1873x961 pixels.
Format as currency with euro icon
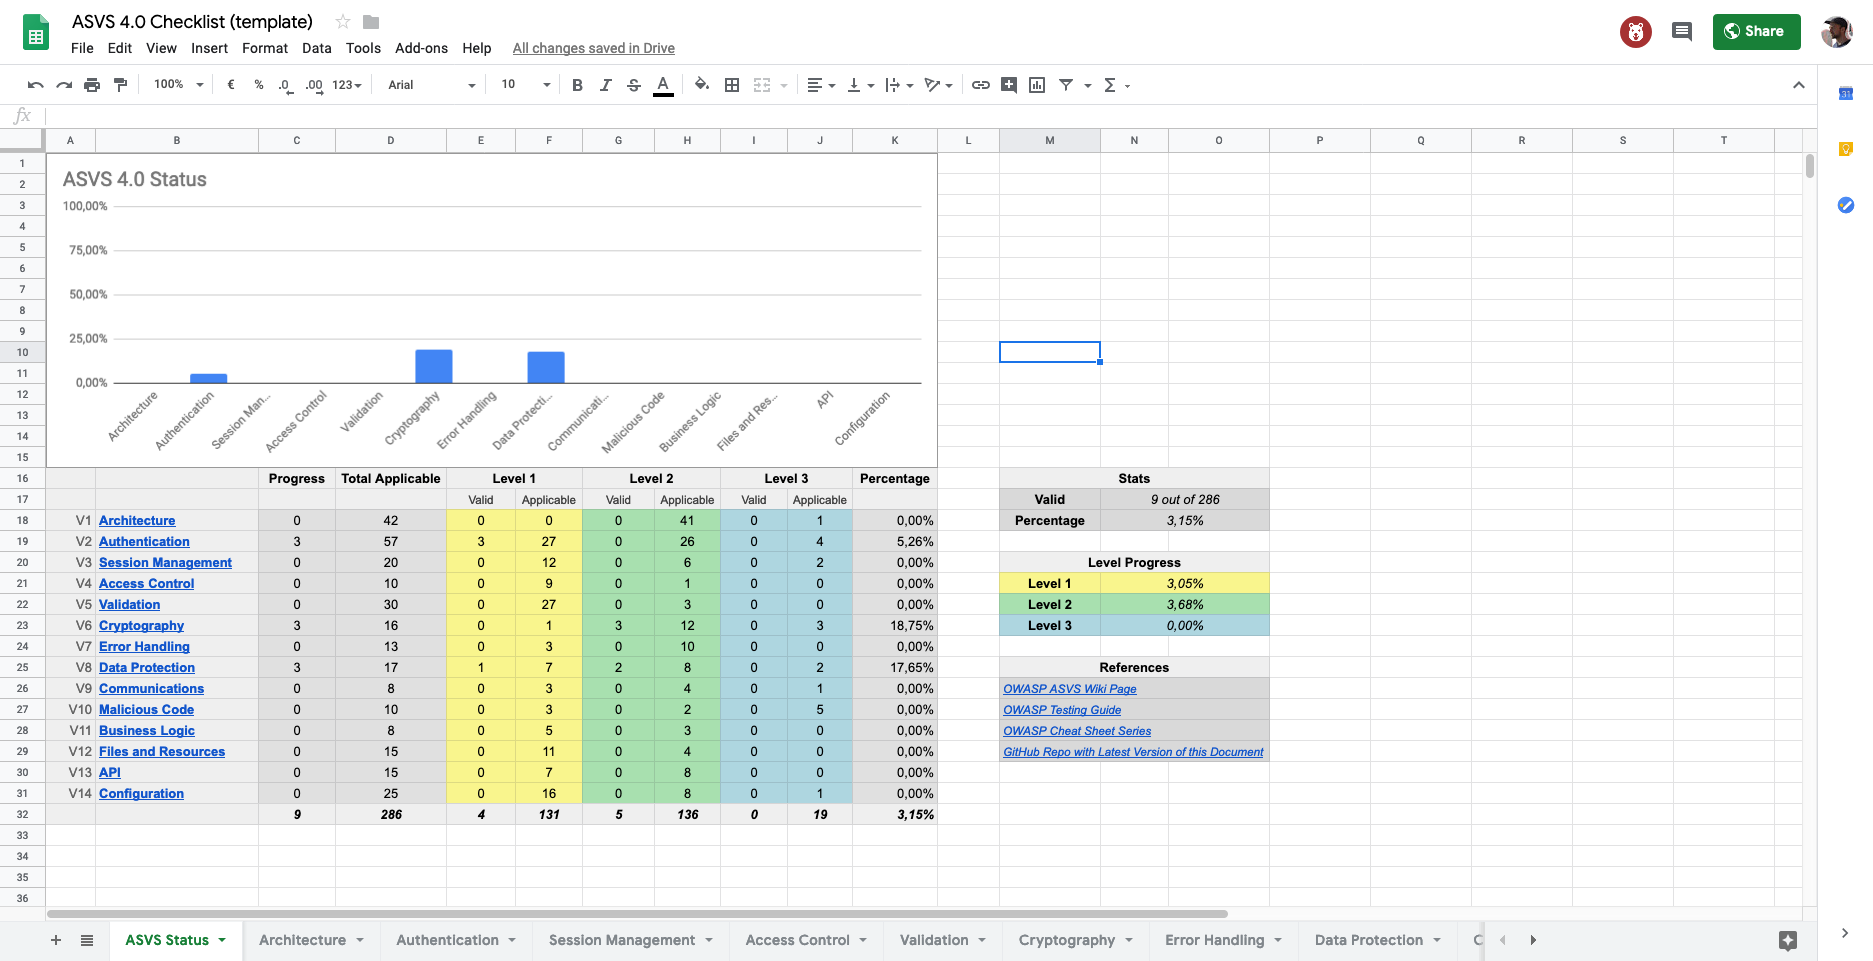231,85
